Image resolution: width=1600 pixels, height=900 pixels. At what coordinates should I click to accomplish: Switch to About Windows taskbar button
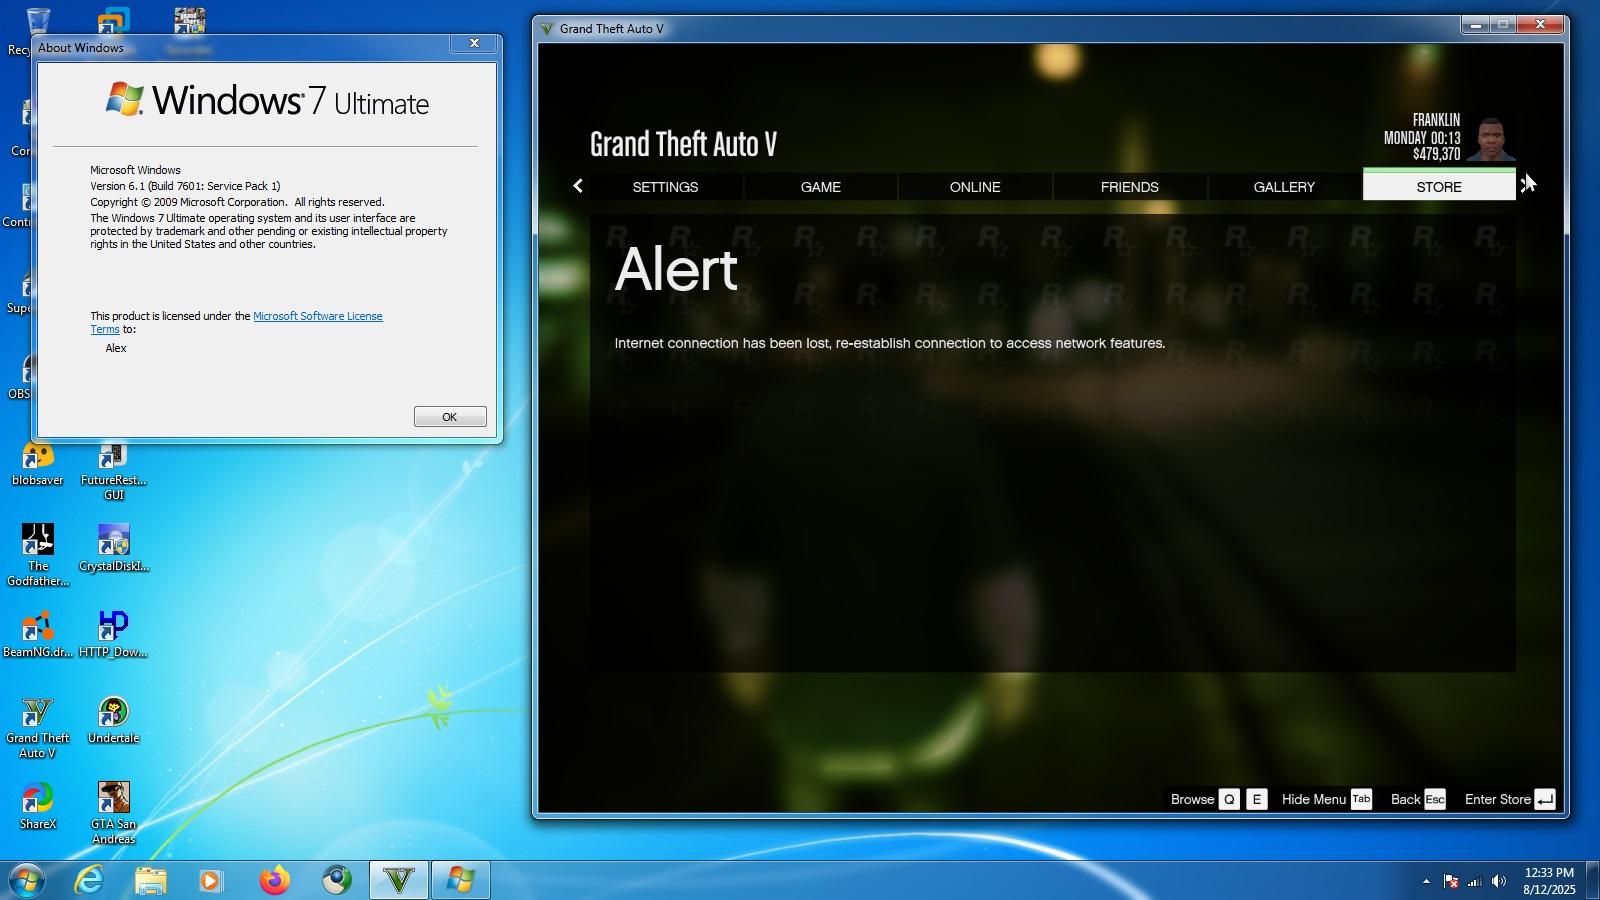pyautogui.click(x=460, y=880)
